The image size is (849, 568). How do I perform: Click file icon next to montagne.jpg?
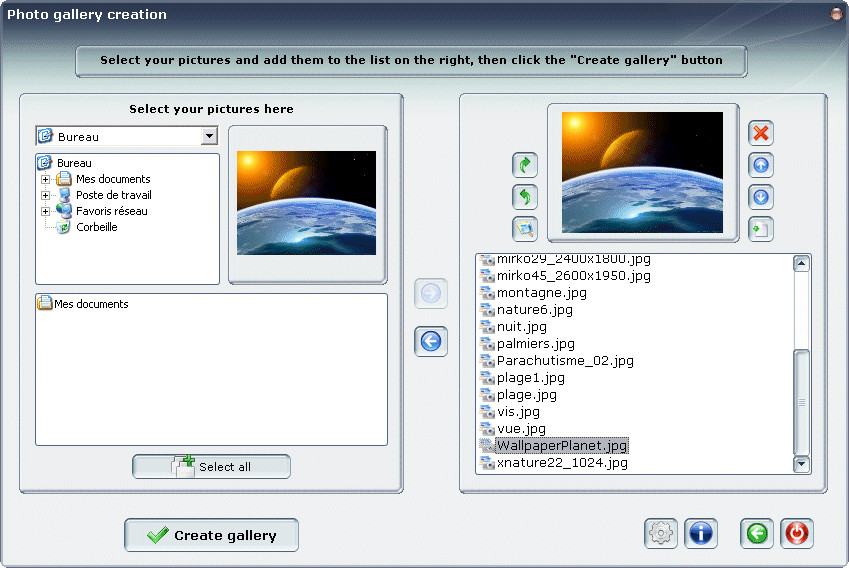point(487,293)
